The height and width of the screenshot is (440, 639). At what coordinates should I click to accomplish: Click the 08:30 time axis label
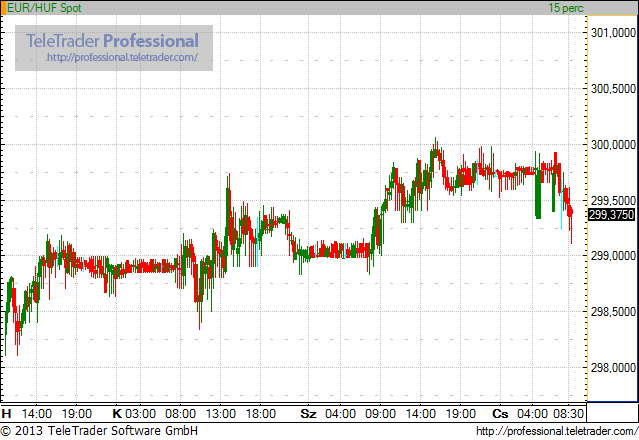click(x=568, y=414)
